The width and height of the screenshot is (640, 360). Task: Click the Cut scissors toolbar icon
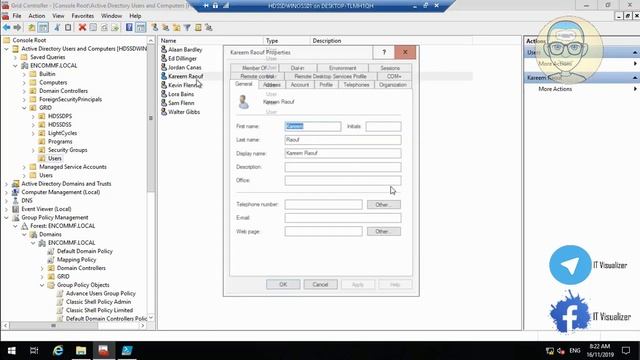pos(57,27)
